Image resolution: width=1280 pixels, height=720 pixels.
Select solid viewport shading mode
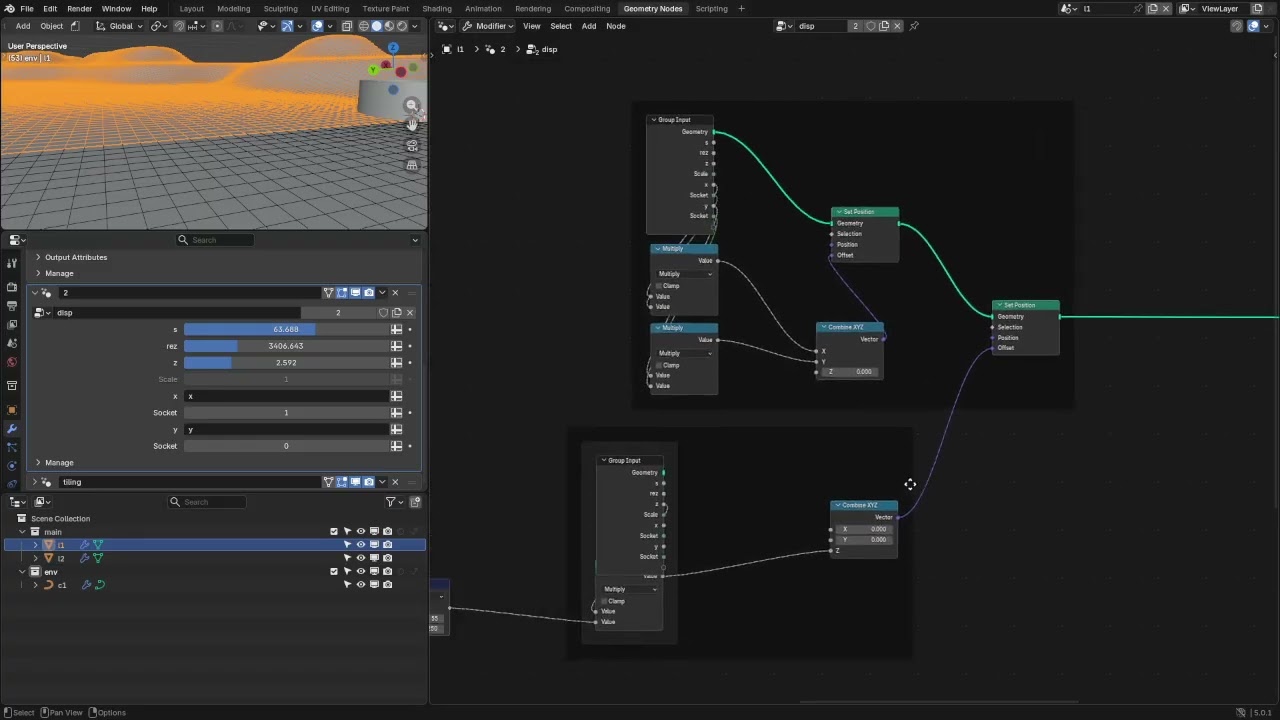click(x=377, y=26)
